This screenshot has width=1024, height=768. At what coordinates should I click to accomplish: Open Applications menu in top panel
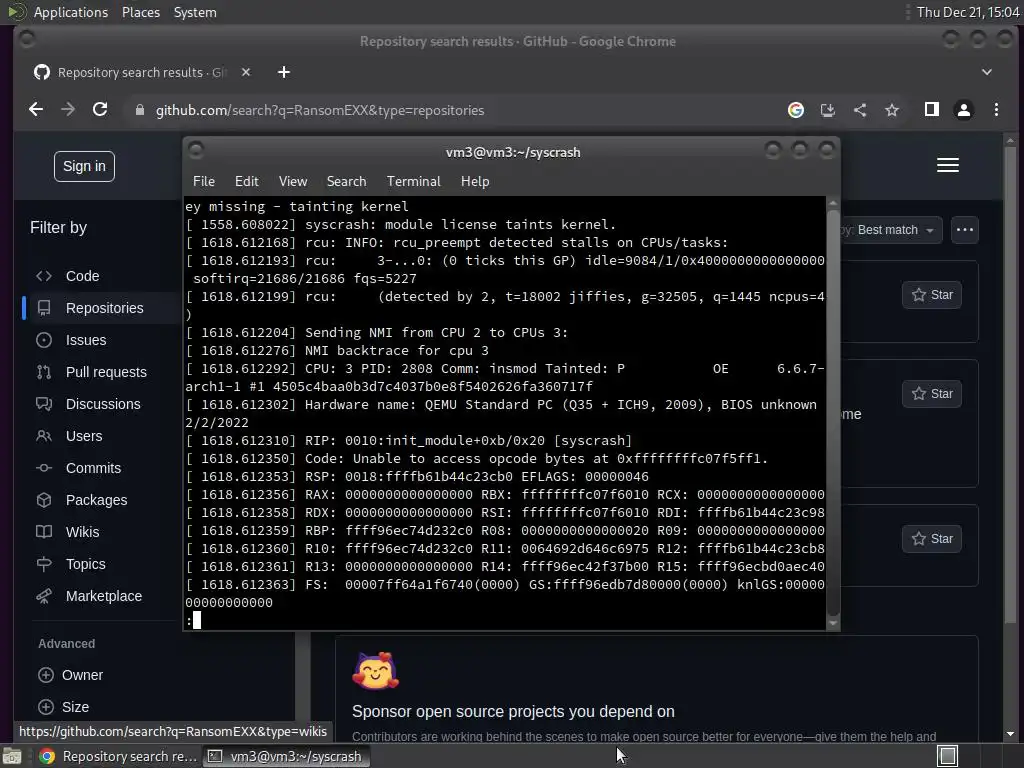pyautogui.click(x=71, y=12)
